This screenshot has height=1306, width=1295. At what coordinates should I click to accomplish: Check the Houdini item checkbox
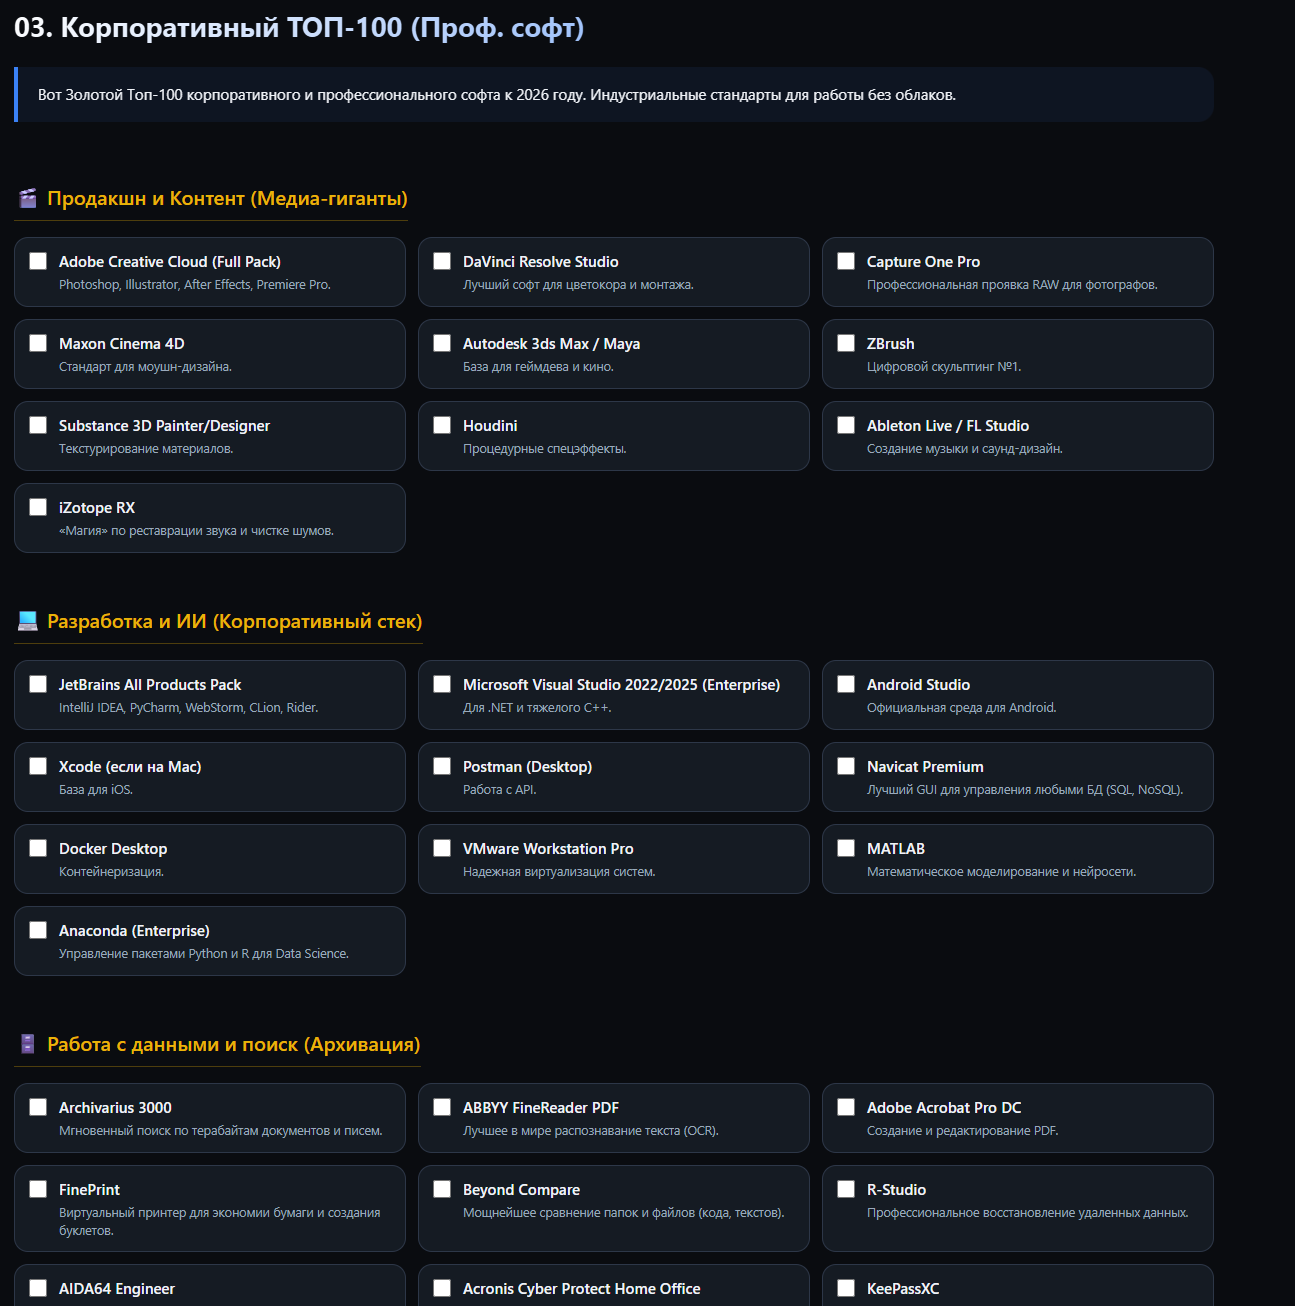point(442,425)
